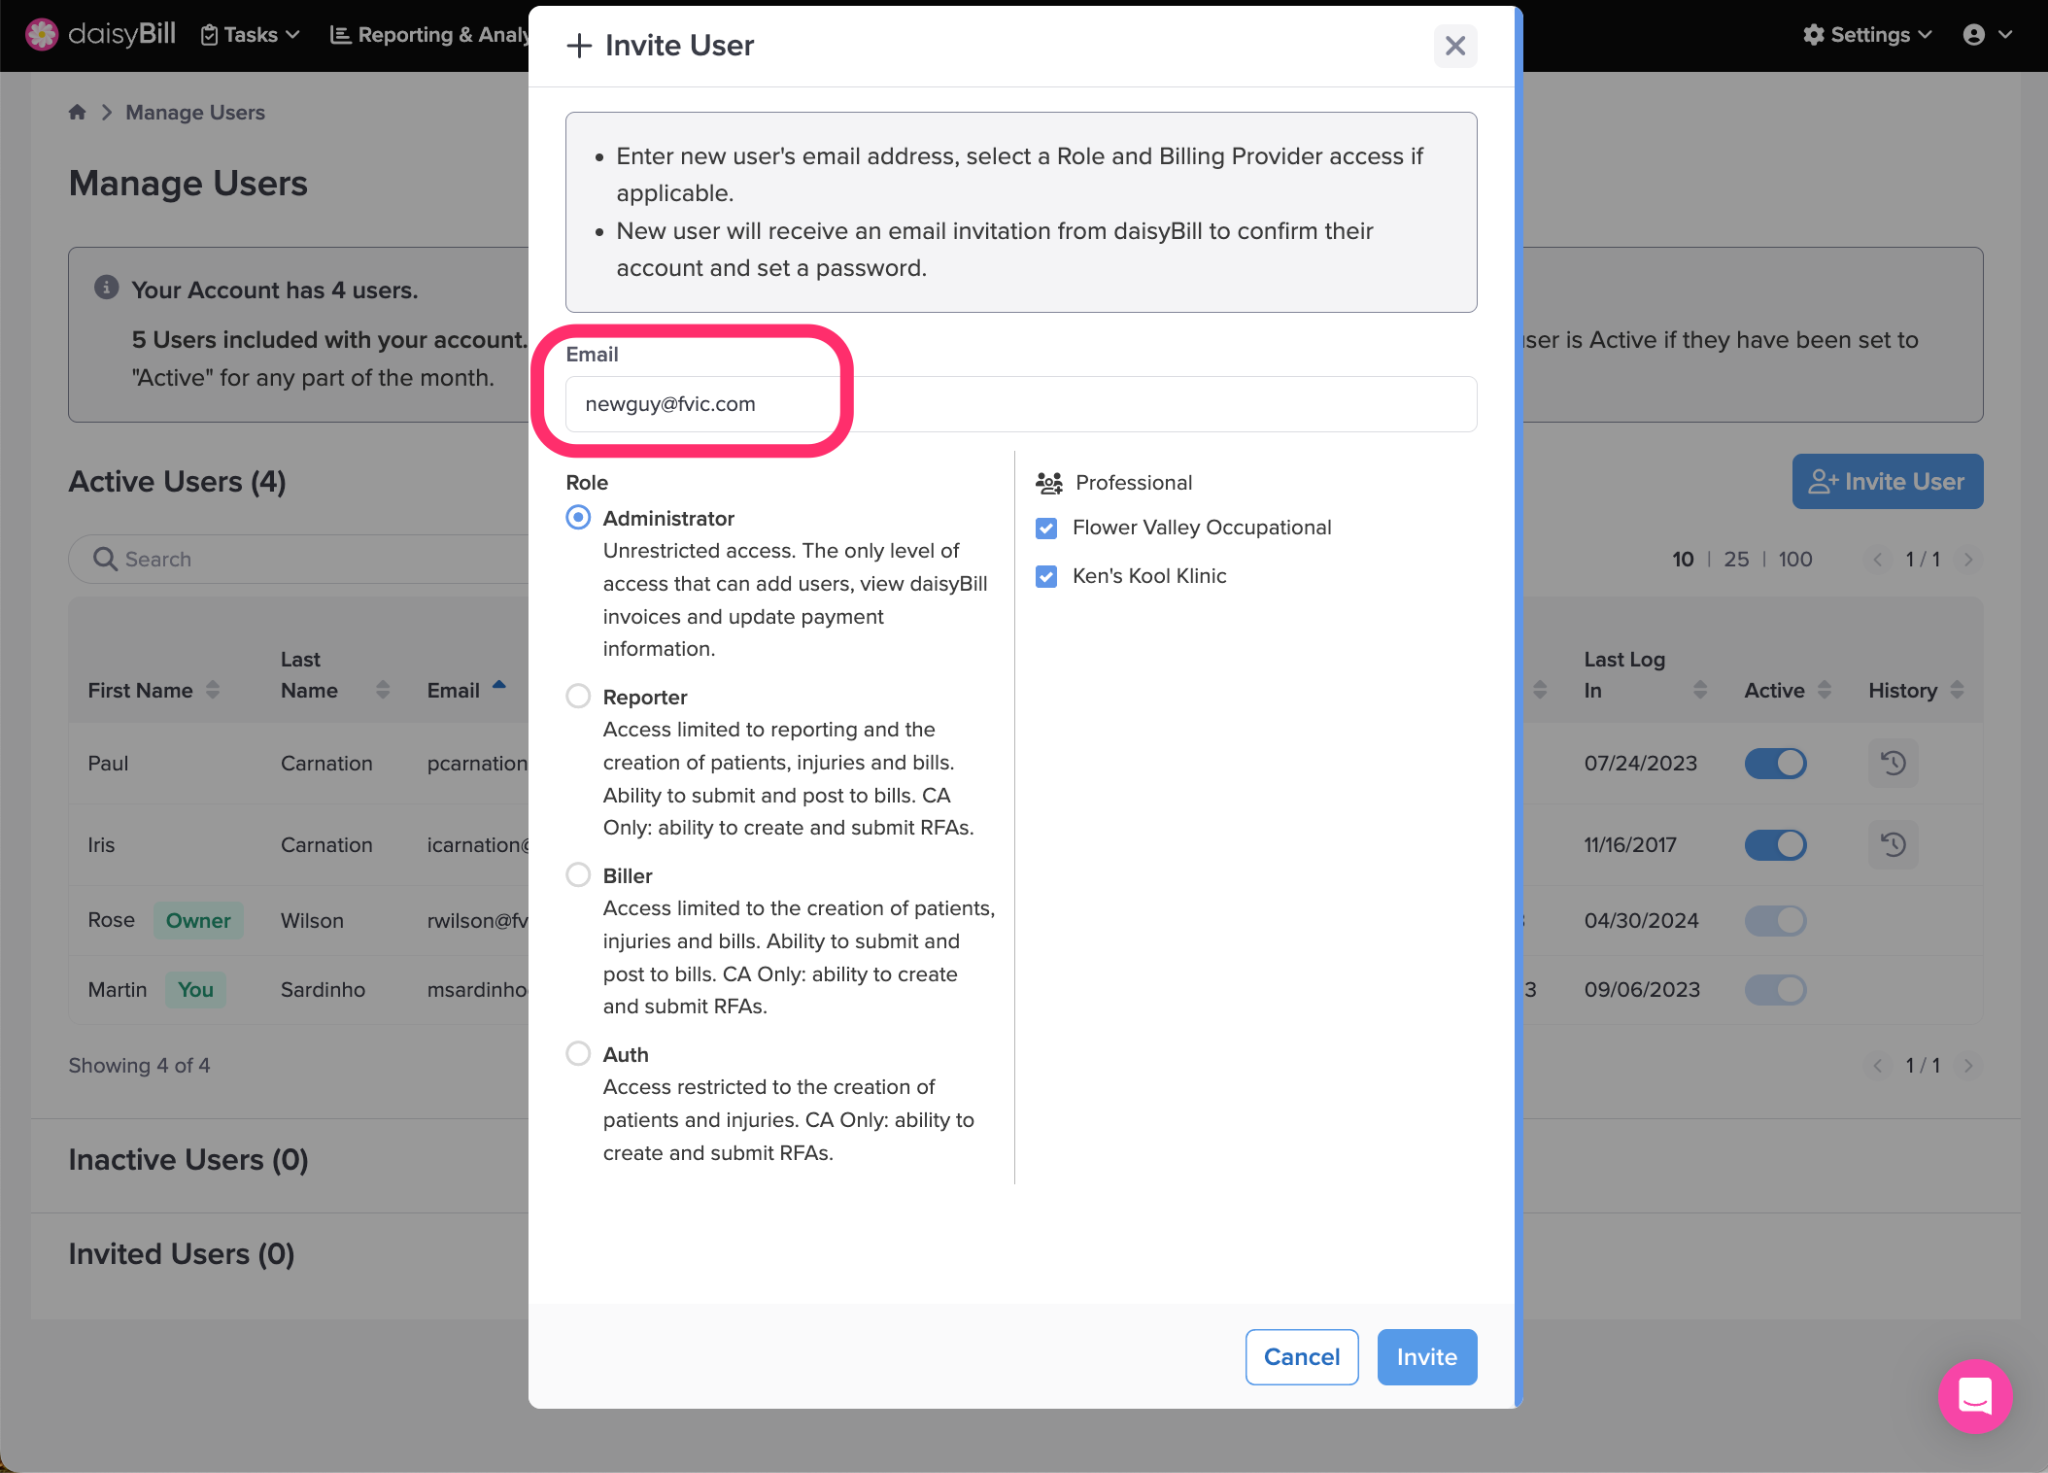View history icon for Paul Carnation
The image size is (2048, 1473).
point(1892,763)
